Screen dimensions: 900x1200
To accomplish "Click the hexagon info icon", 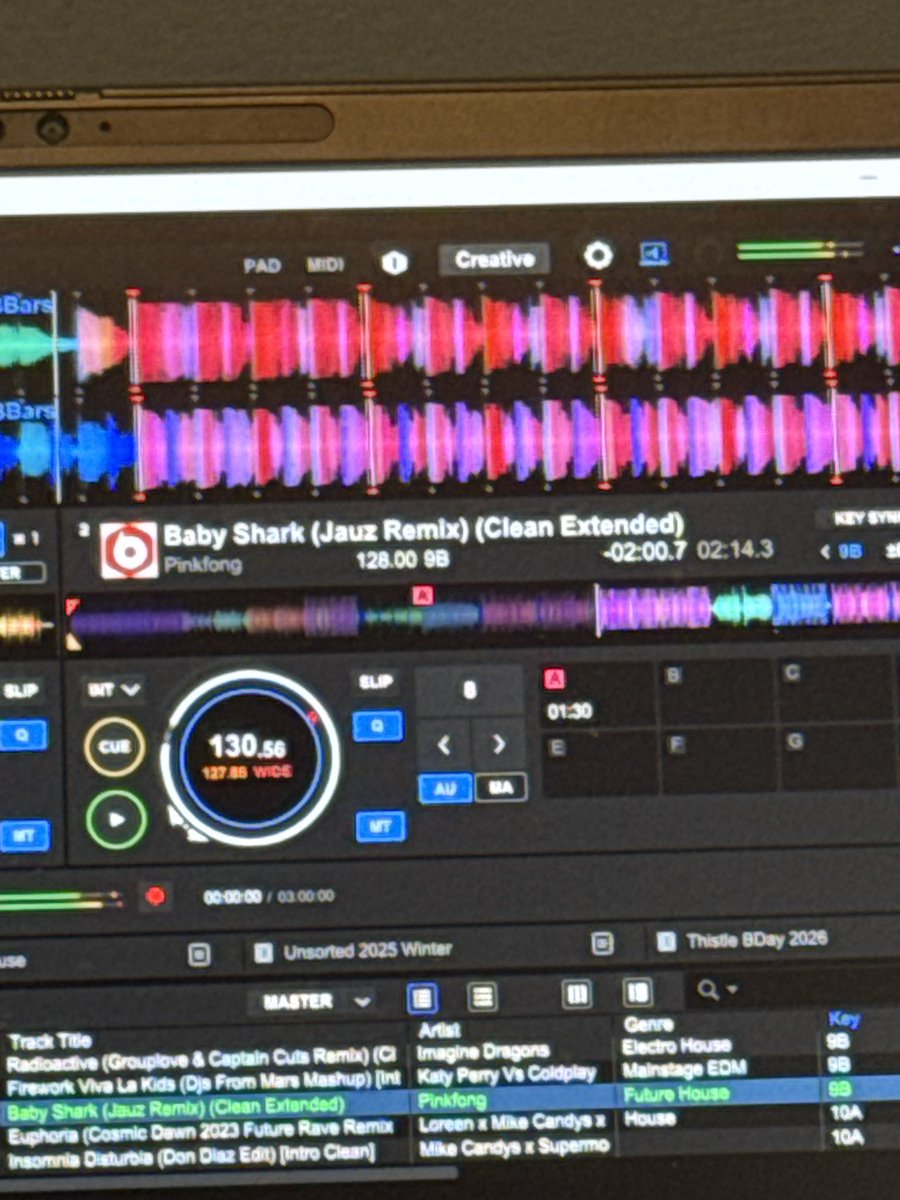I will [x=394, y=263].
